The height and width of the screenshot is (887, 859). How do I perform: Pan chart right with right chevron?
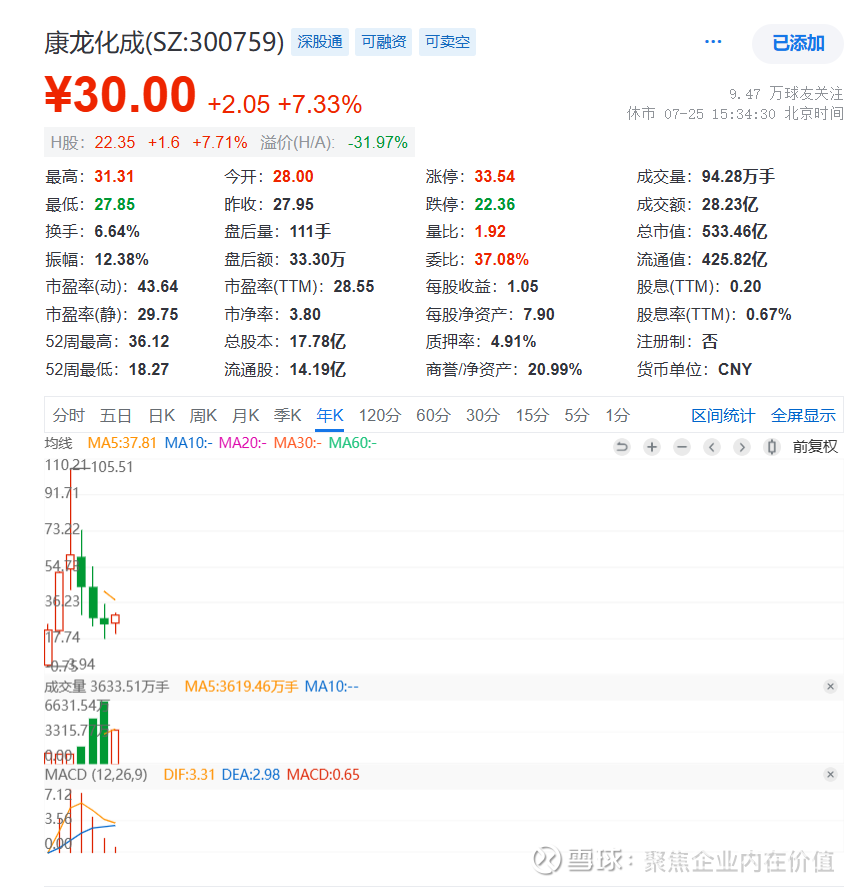coord(742,447)
